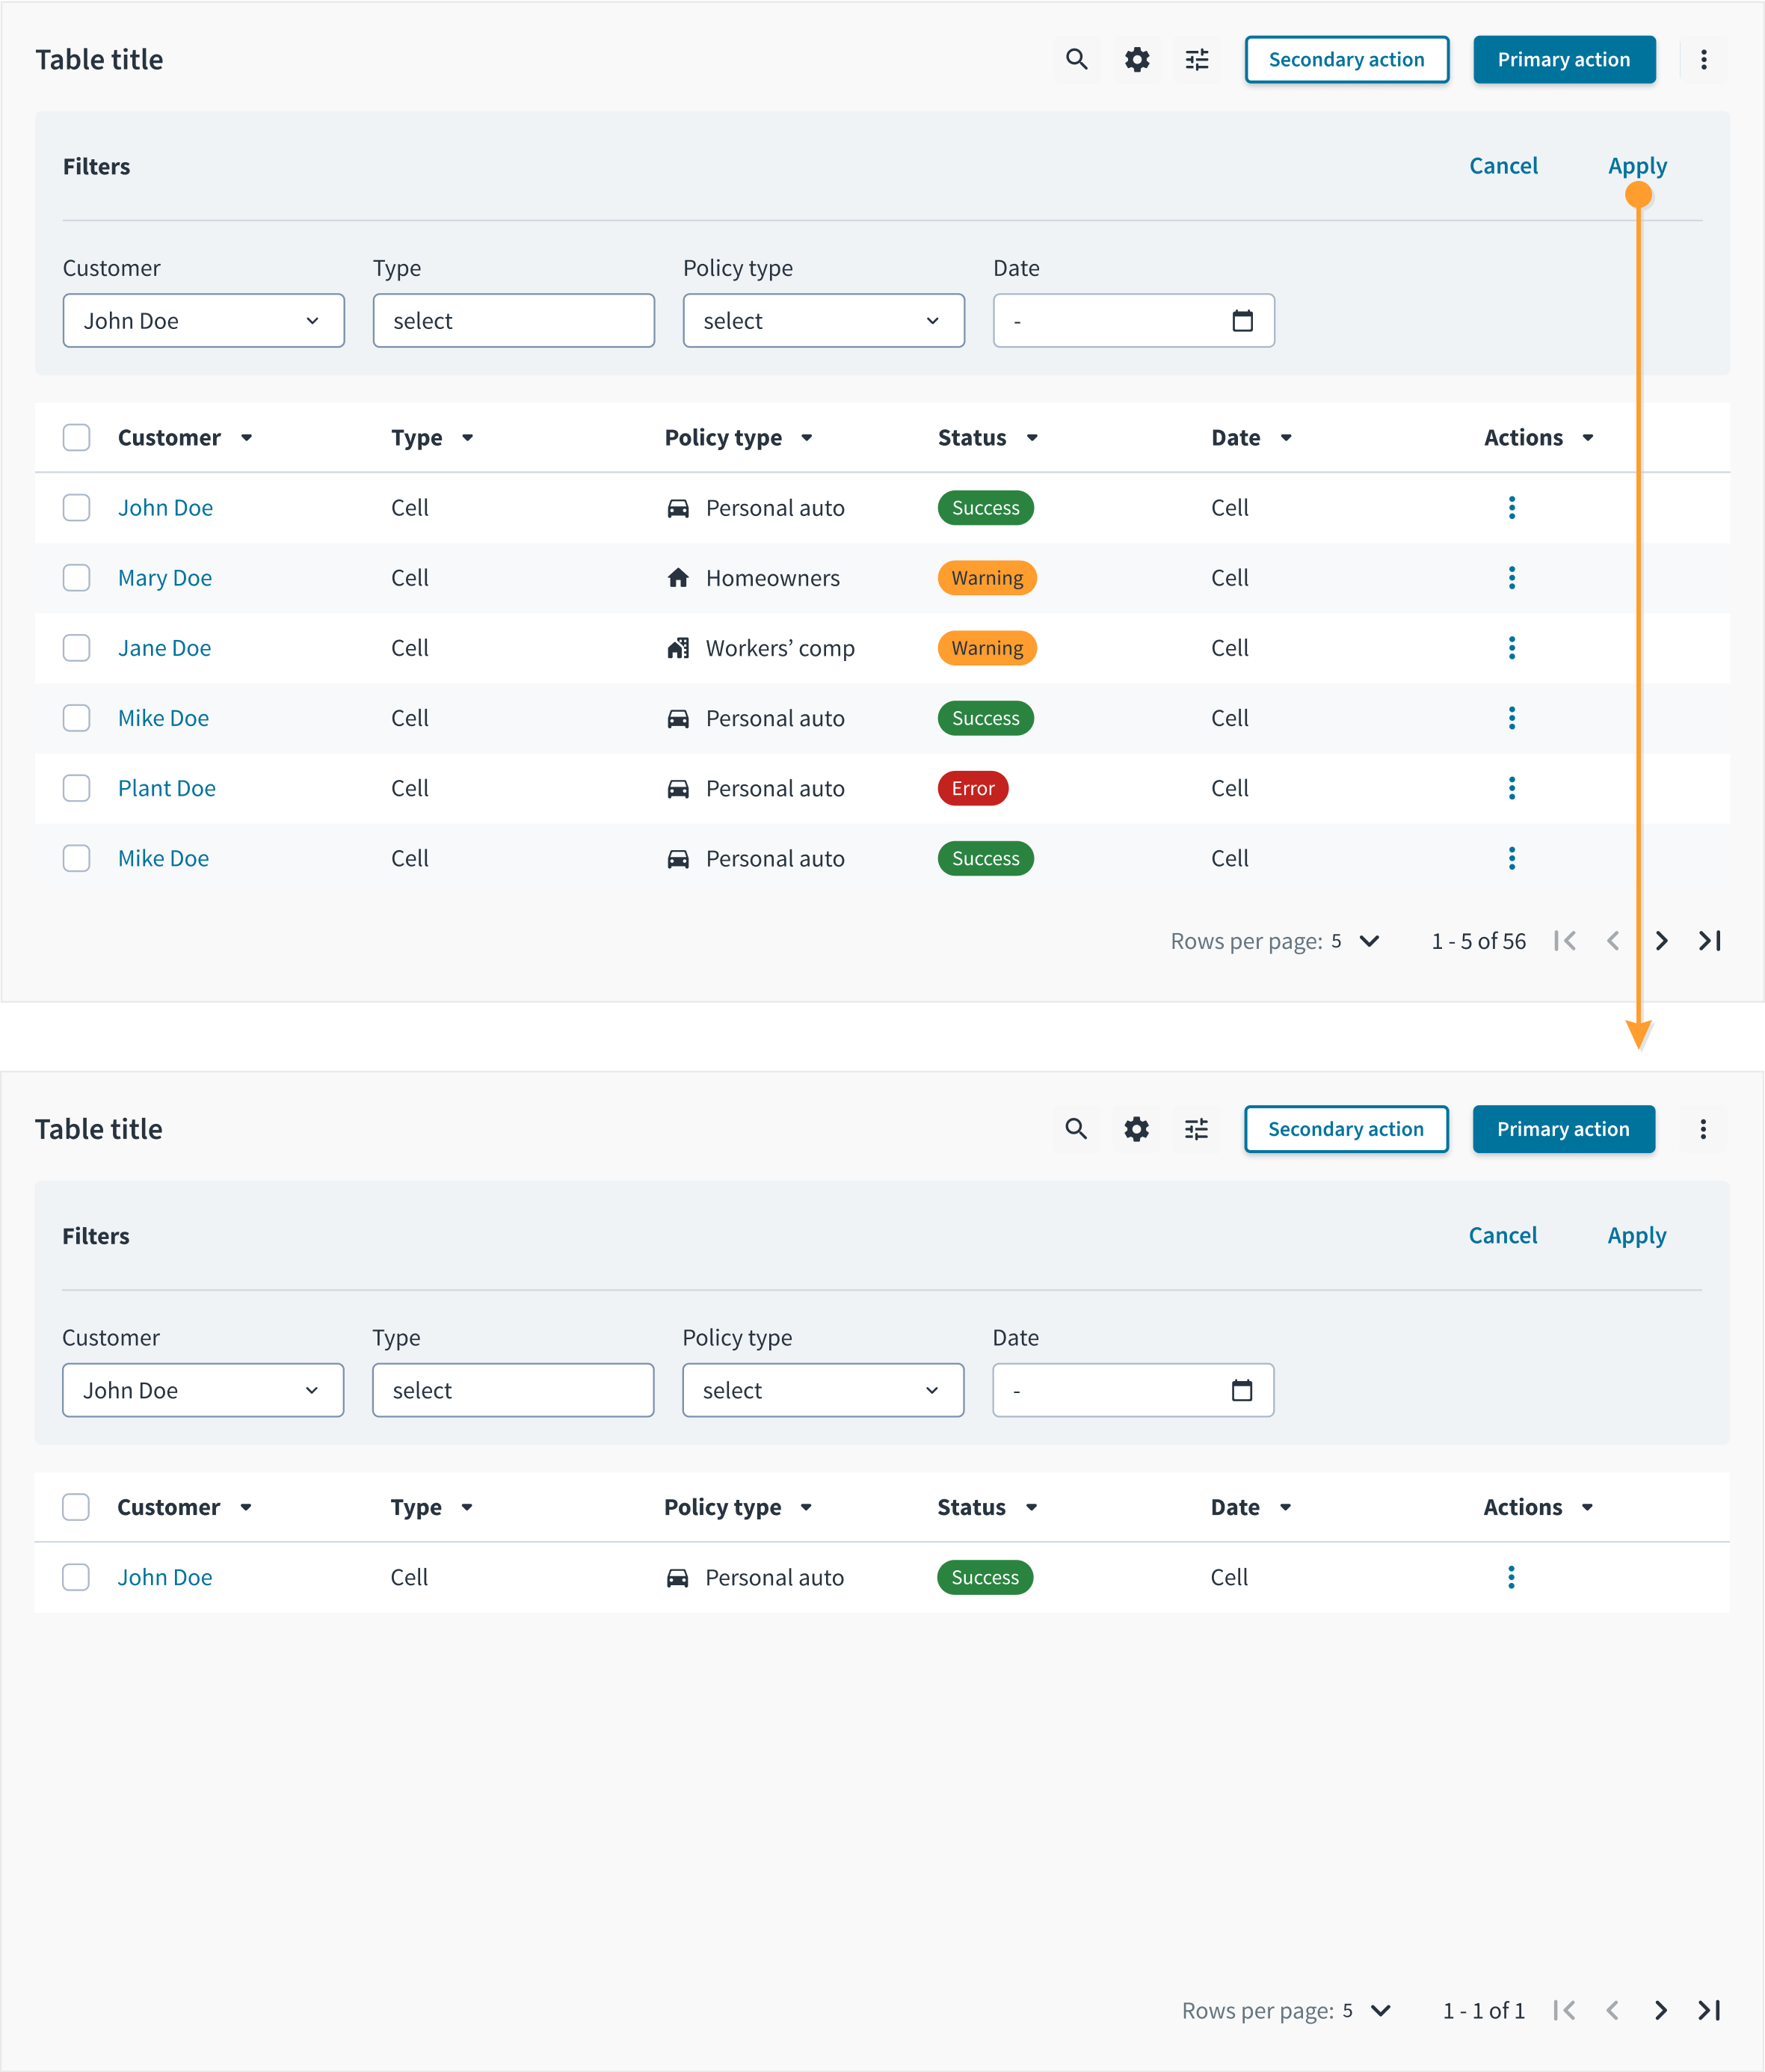Click Cancel in top Filters panel
The width and height of the screenshot is (1765, 2072).
1503,166
